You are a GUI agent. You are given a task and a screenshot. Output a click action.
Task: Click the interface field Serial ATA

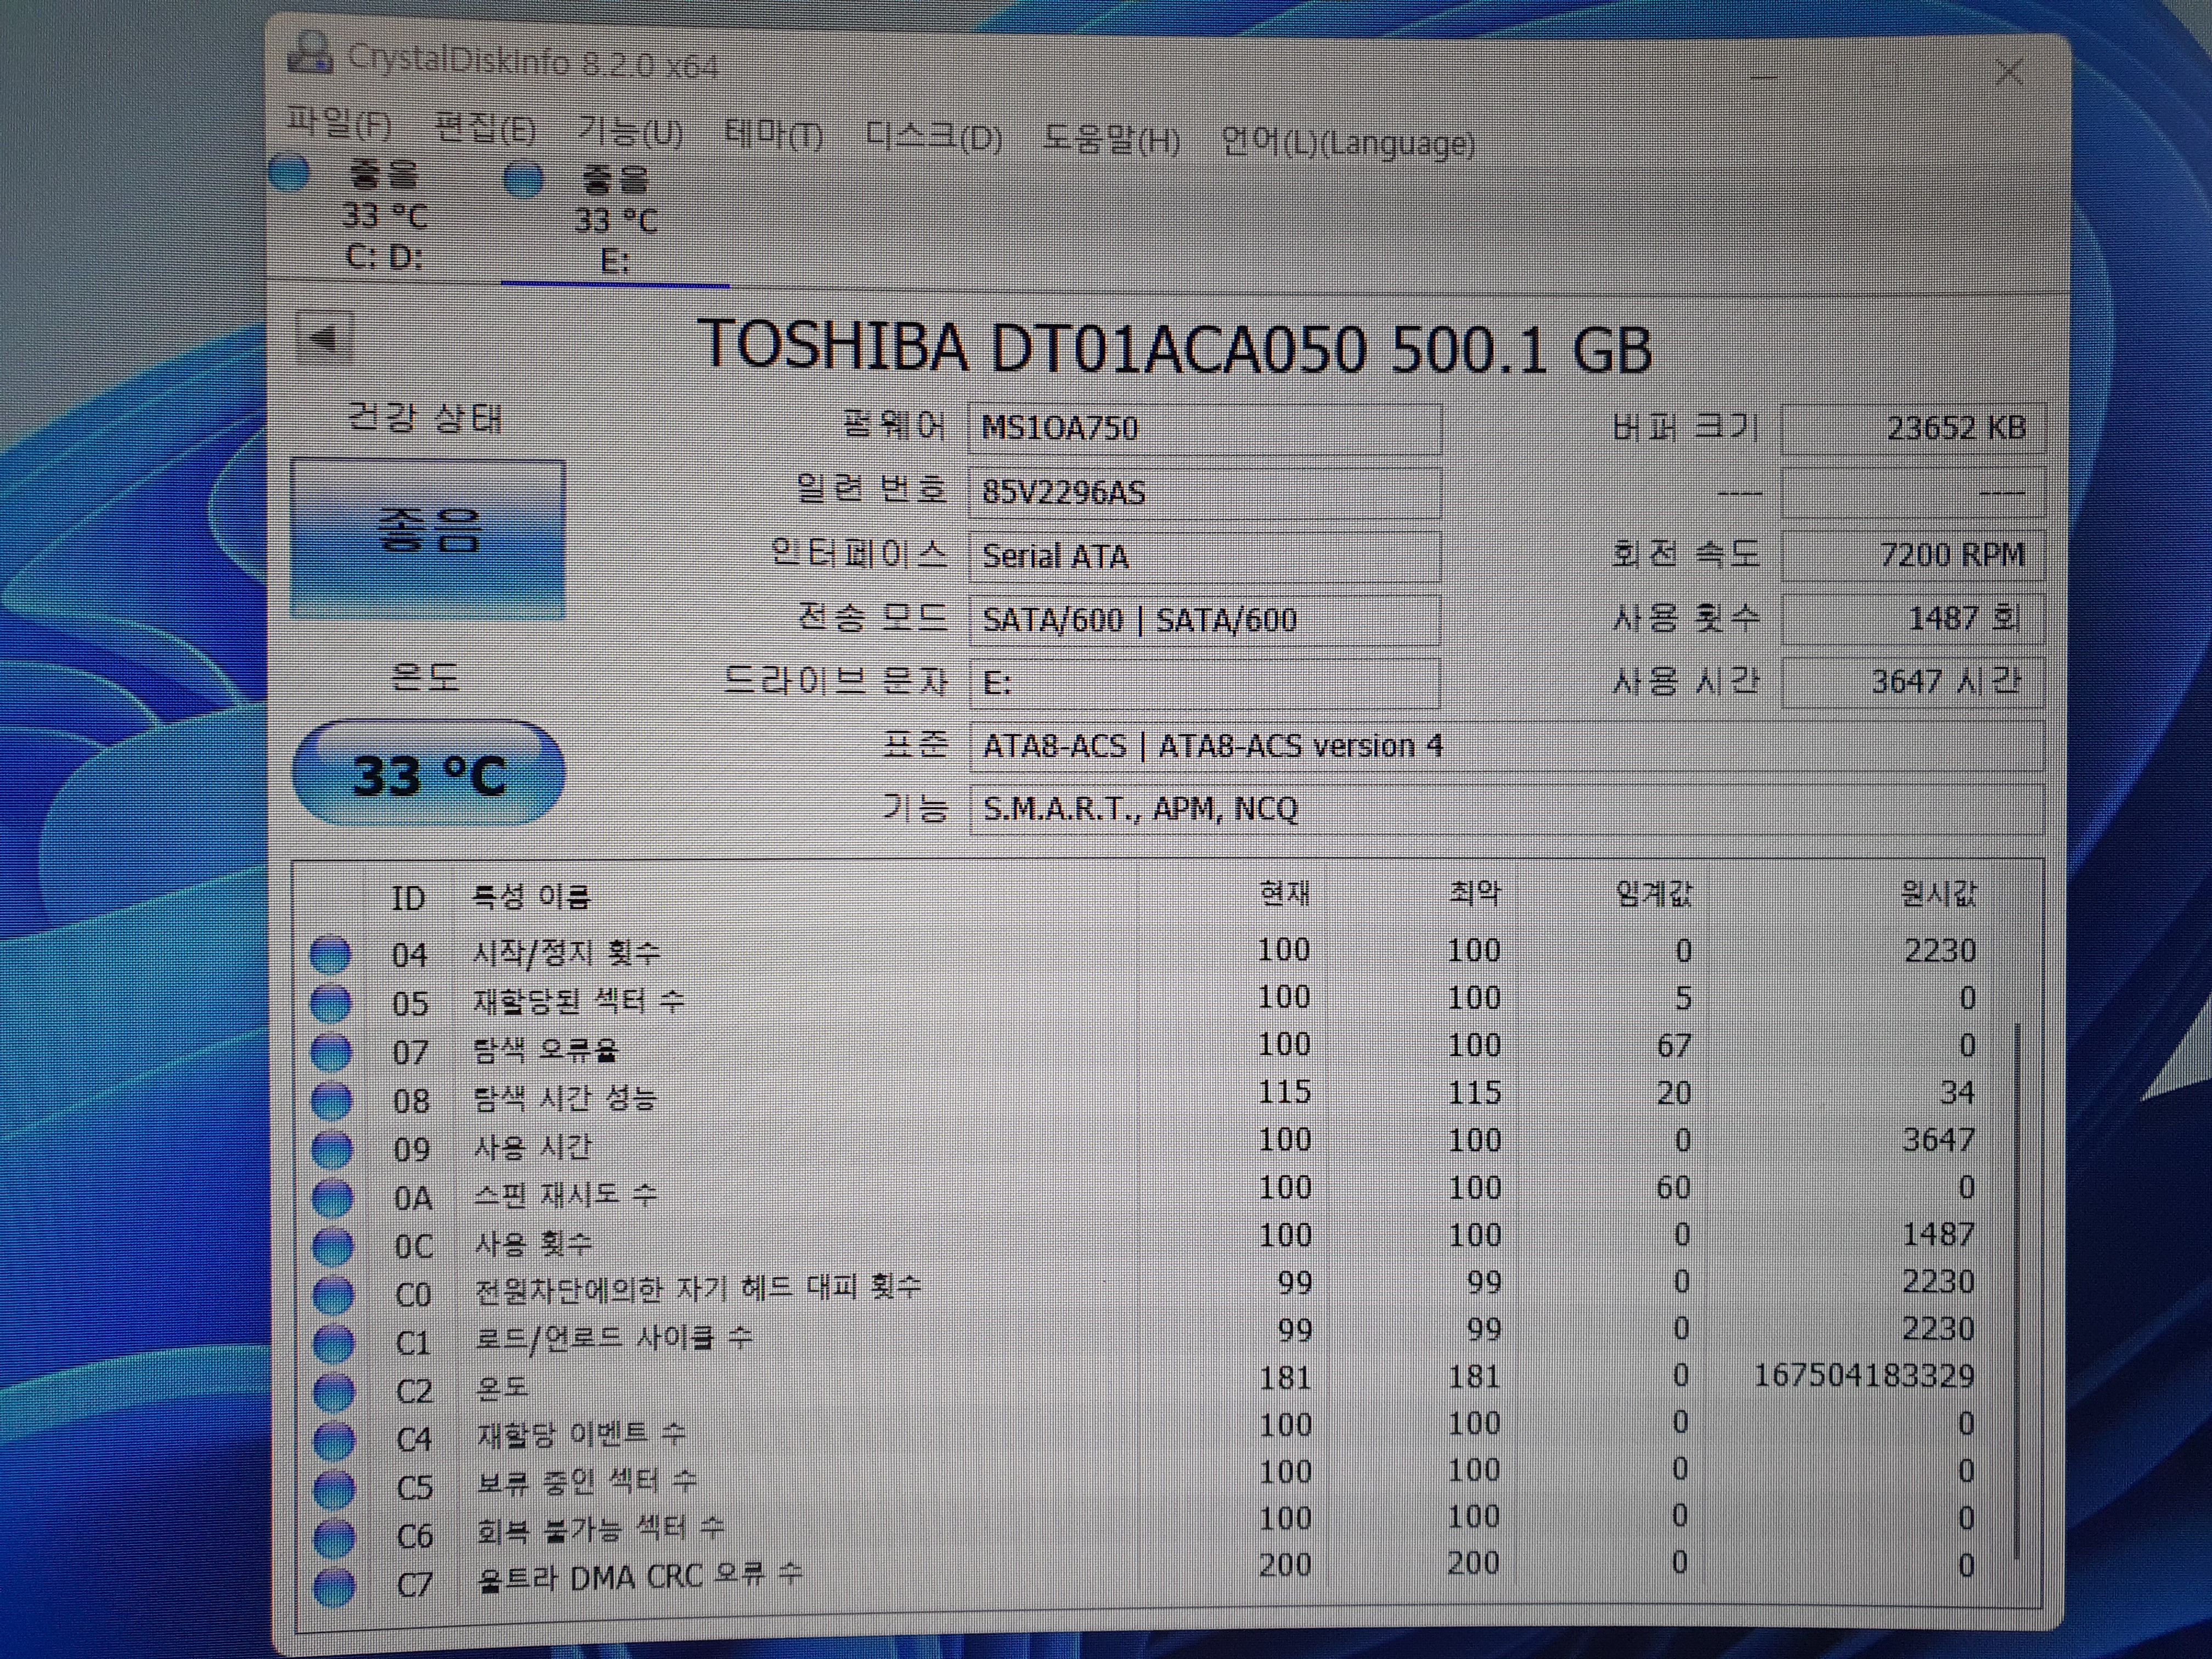[x=1204, y=556]
